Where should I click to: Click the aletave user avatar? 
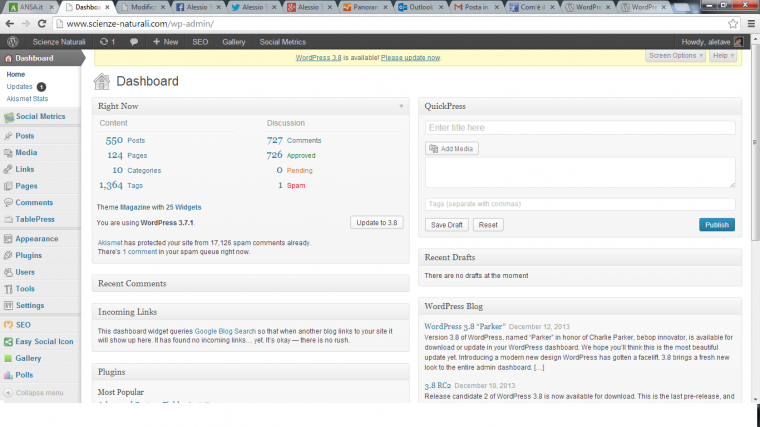[x=738, y=42]
